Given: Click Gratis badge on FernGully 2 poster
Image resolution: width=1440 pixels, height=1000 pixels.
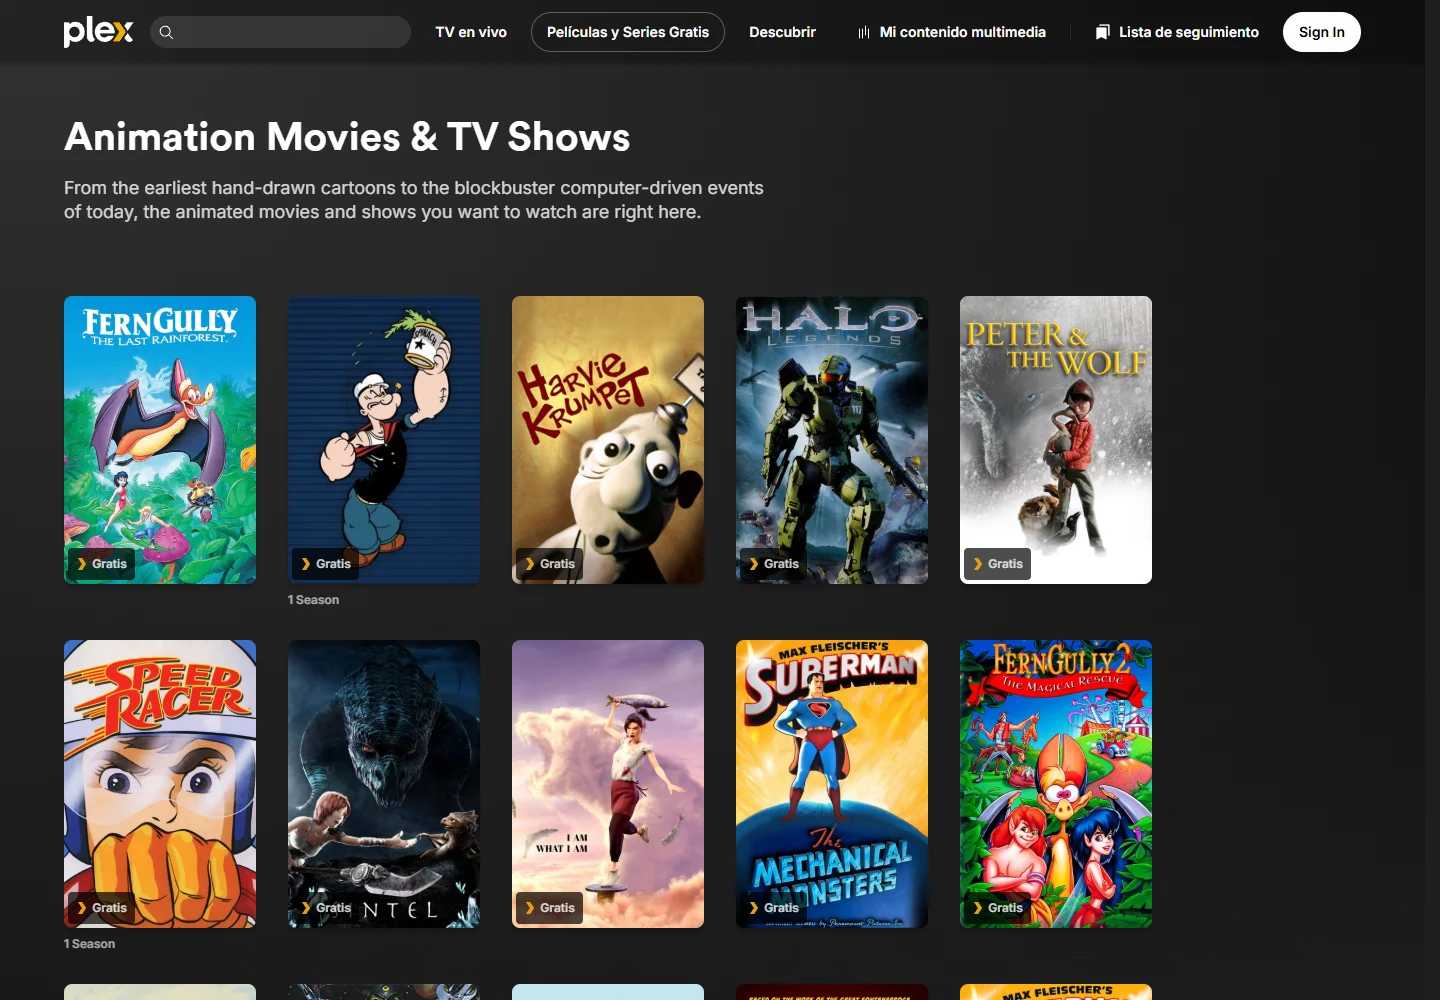Looking at the screenshot, I should (997, 908).
